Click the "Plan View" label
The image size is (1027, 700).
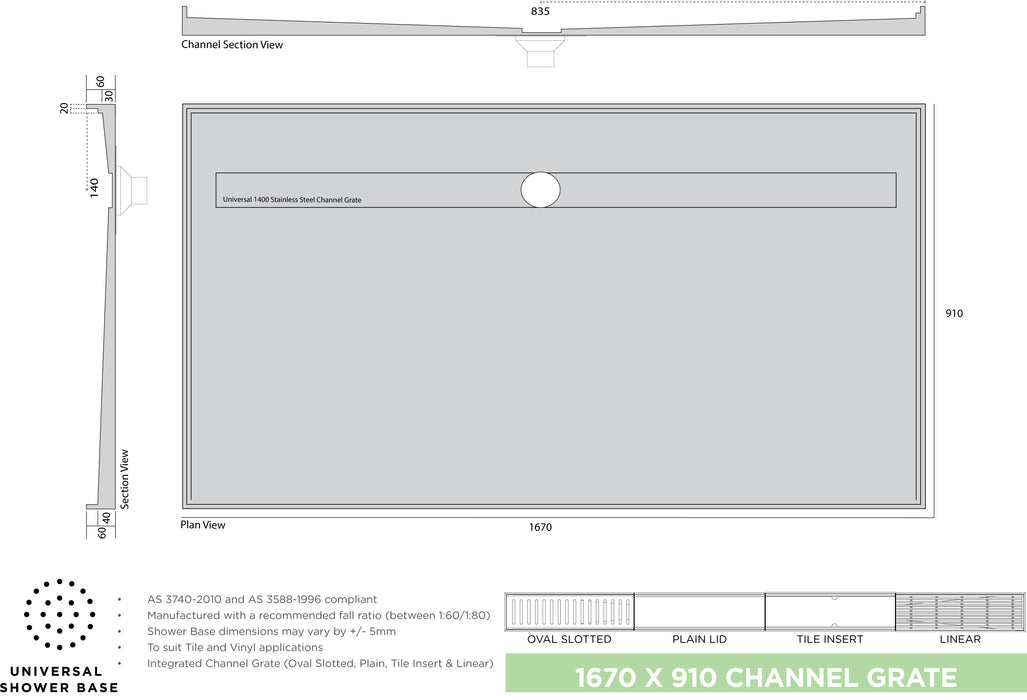click(x=203, y=525)
